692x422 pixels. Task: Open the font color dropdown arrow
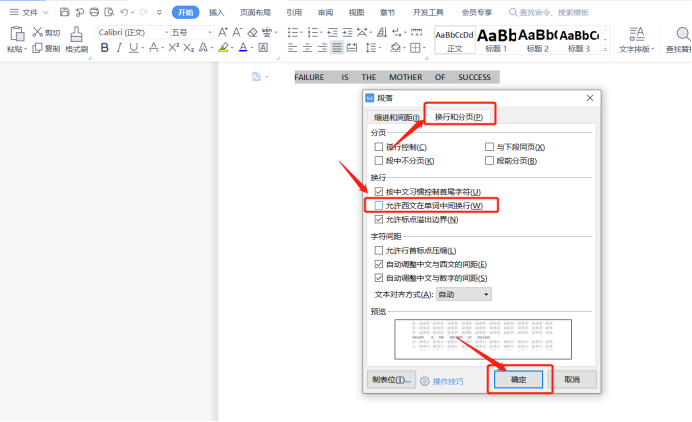tap(252, 48)
